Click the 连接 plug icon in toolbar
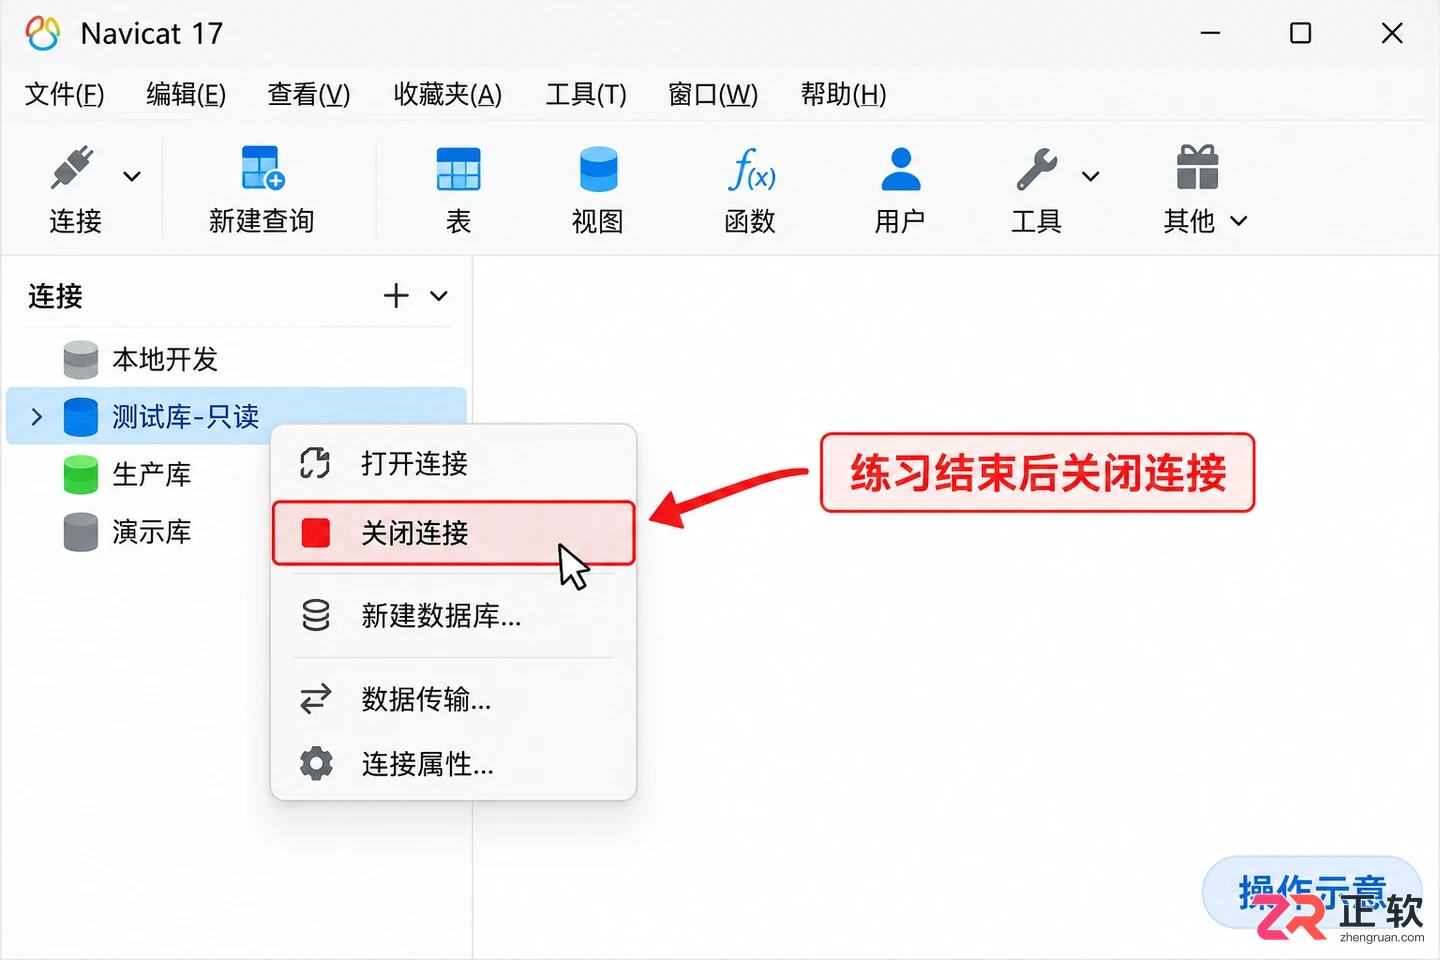The height and width of the screenshot is (960, 1440). [73, 168]
